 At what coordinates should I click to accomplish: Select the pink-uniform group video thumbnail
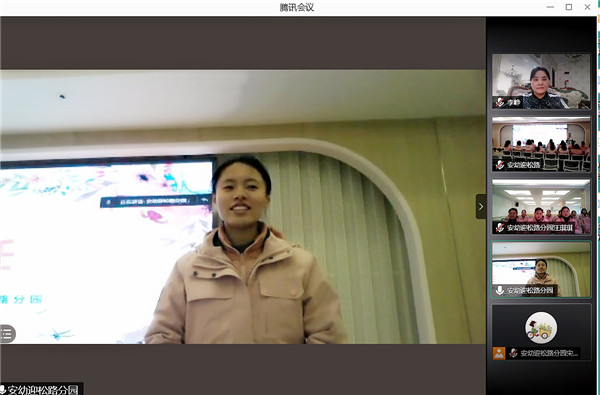pos(541,207)
